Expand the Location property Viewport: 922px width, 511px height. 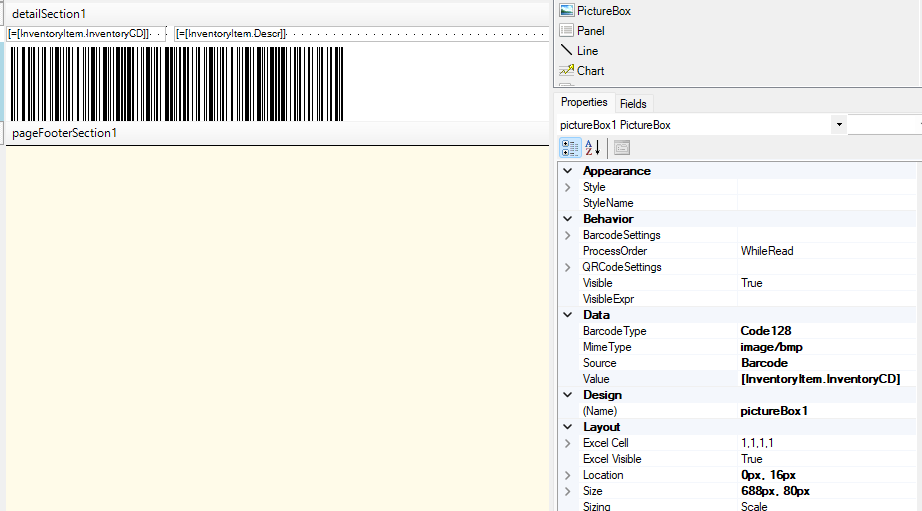point(567,475)
